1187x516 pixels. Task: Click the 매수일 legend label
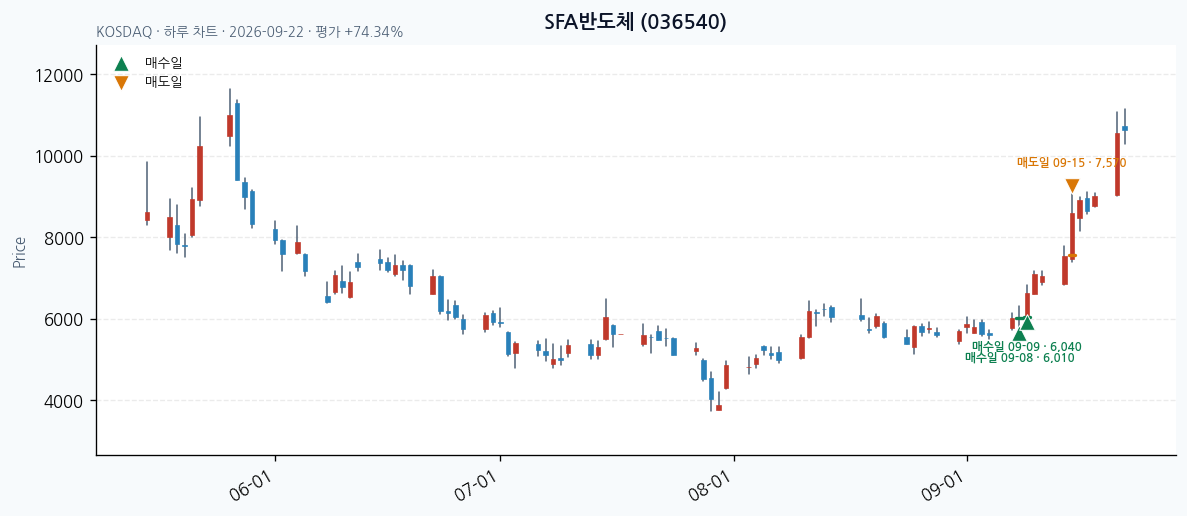coord(164,64)
